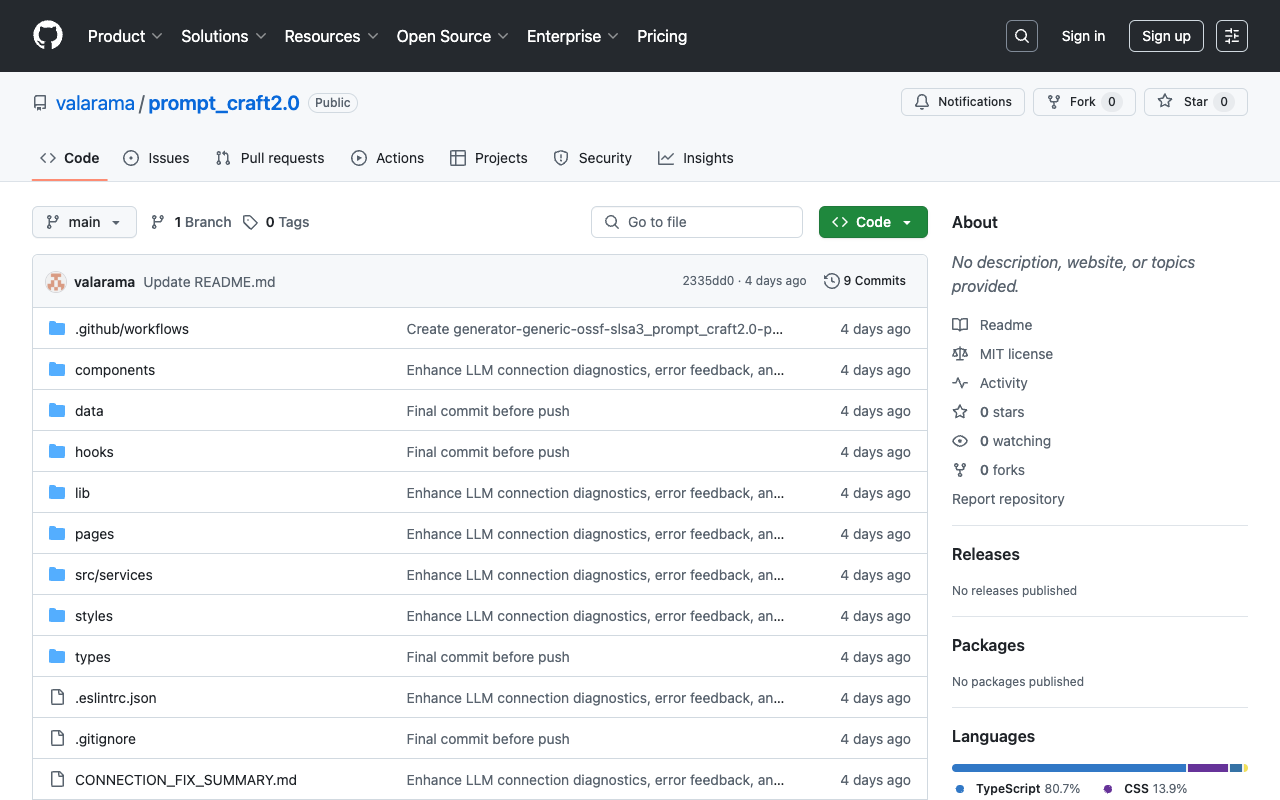Click the Report repository link

click(1008, 499)
